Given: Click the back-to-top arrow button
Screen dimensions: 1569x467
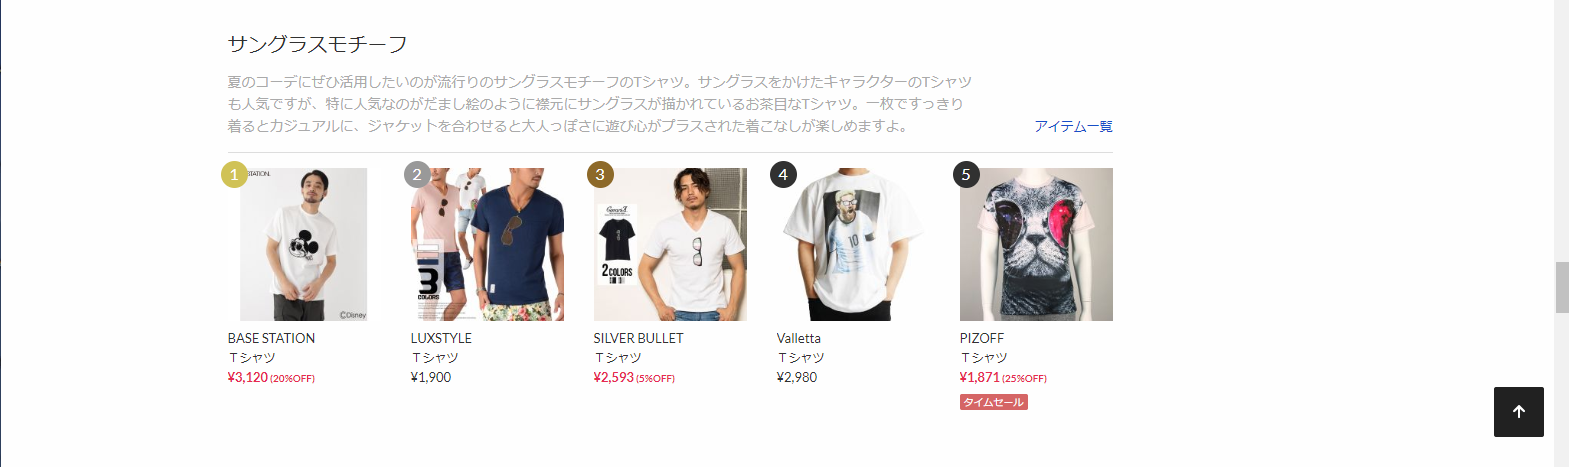Looking at the screenshot, I should 1518,412.
